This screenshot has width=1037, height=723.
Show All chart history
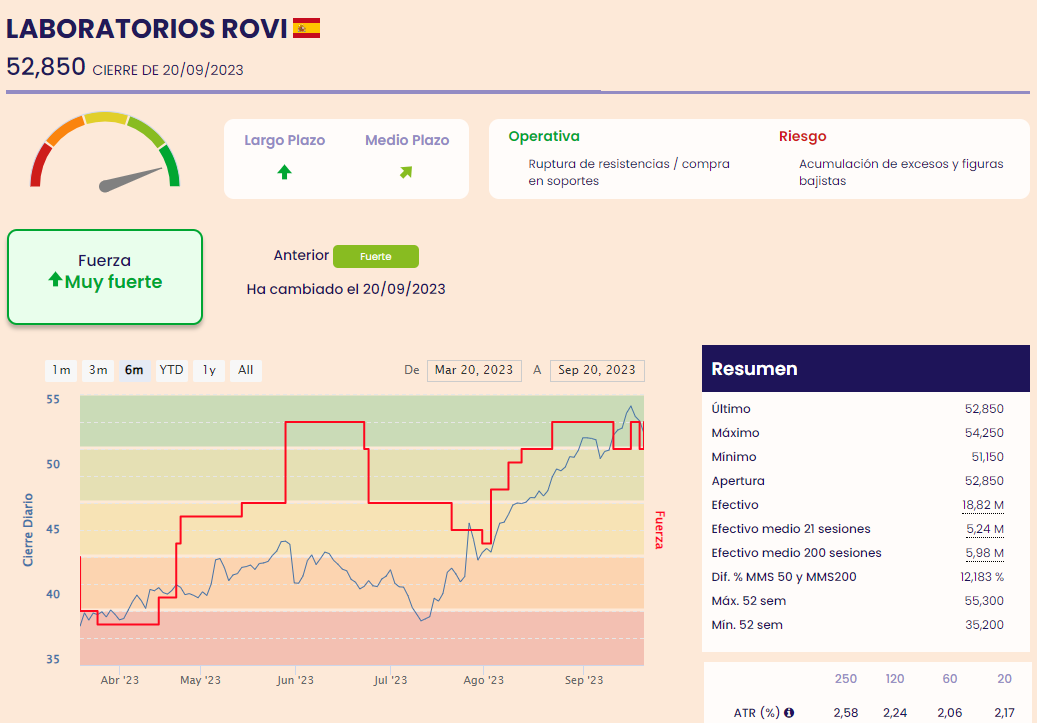(246, 370)
